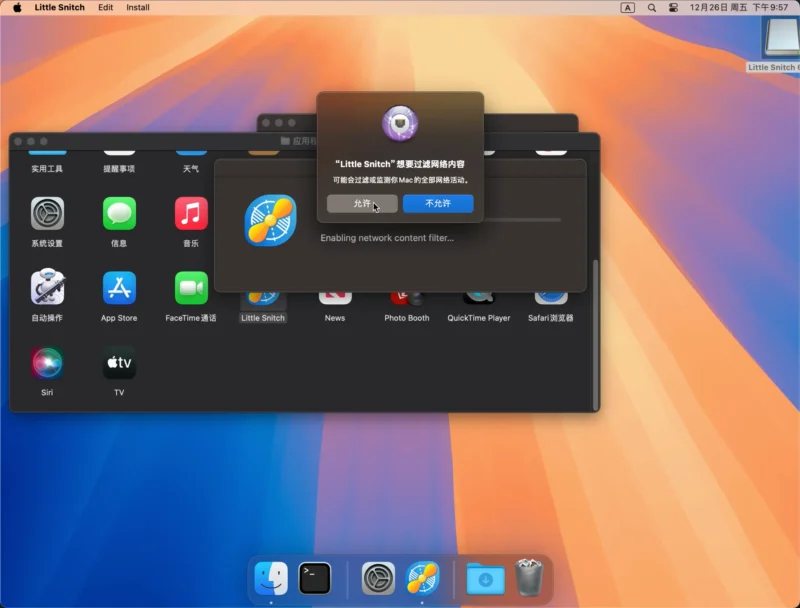Click Spotlight search in the menu bar
The width and height of the screenshot is (800, 608).
(x=652, y=7)
